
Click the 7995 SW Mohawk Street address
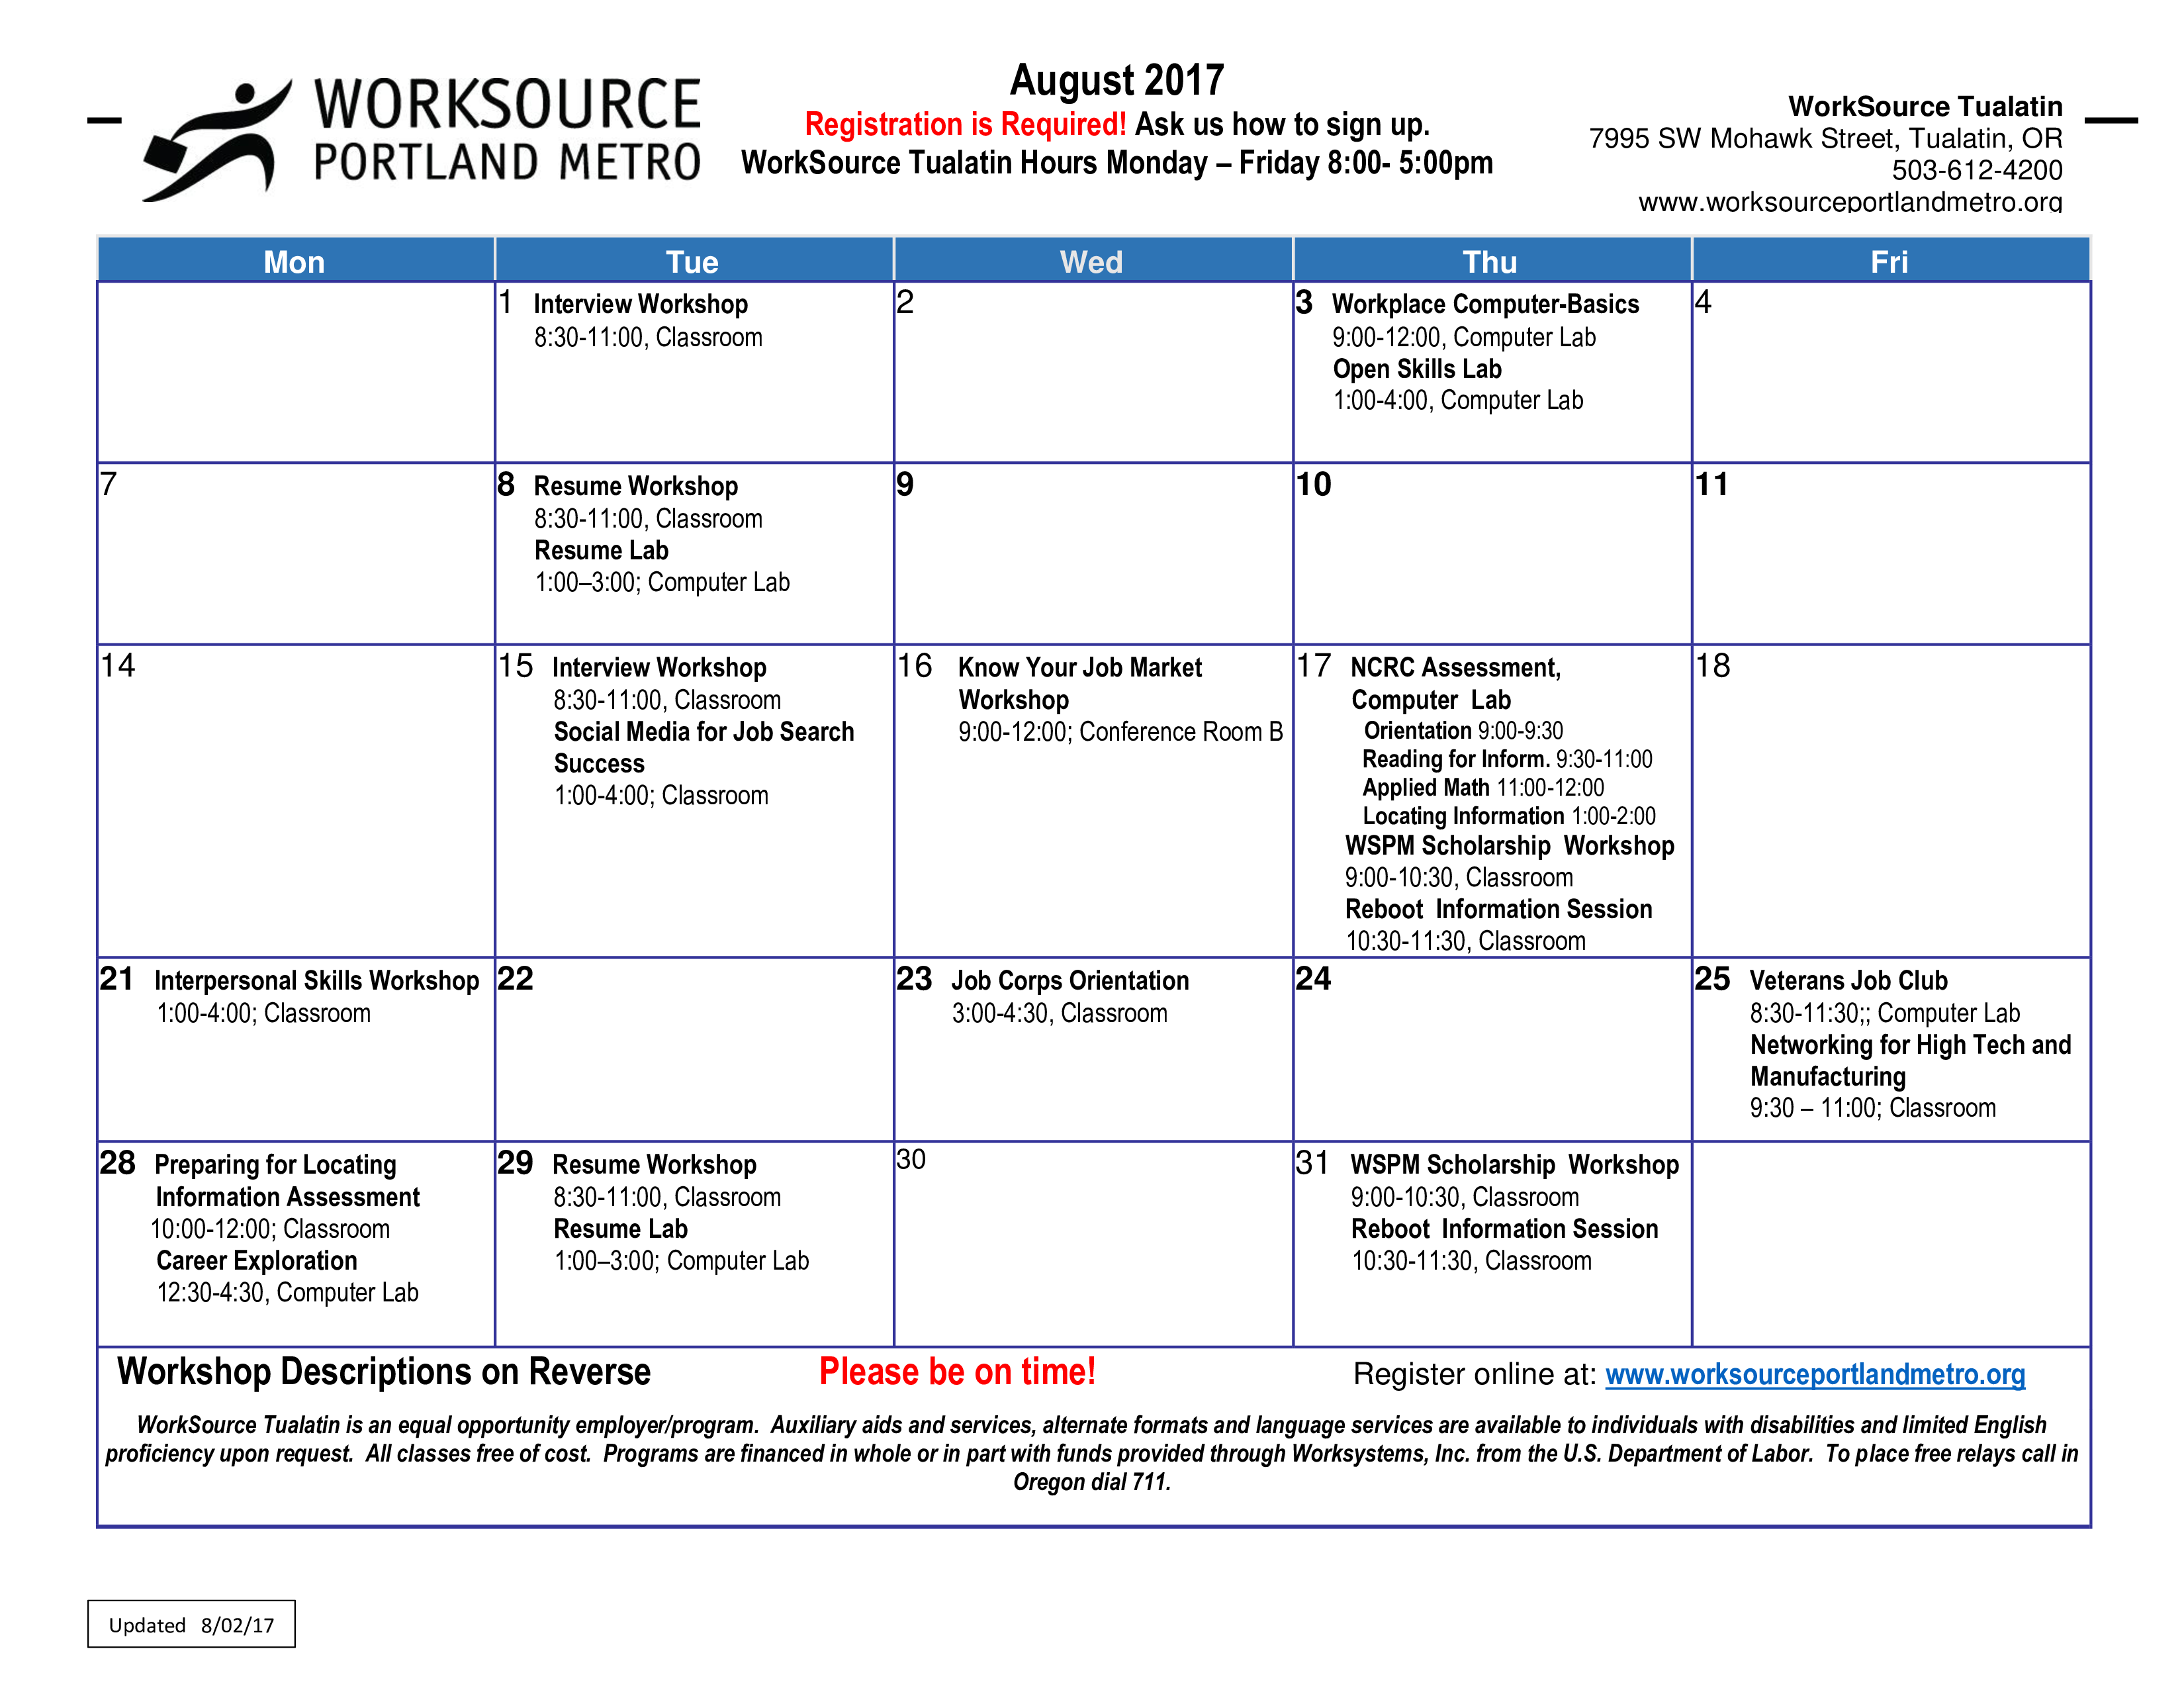[x=1825, y=138]
